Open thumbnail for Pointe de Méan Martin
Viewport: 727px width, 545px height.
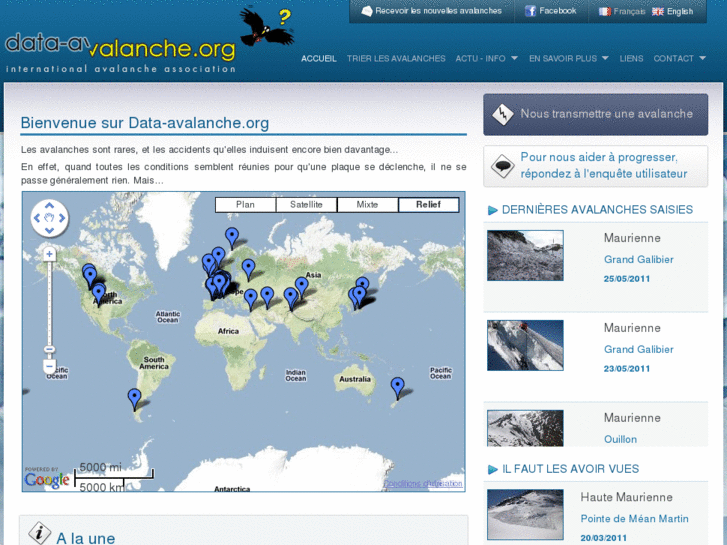tap(525, 515)
